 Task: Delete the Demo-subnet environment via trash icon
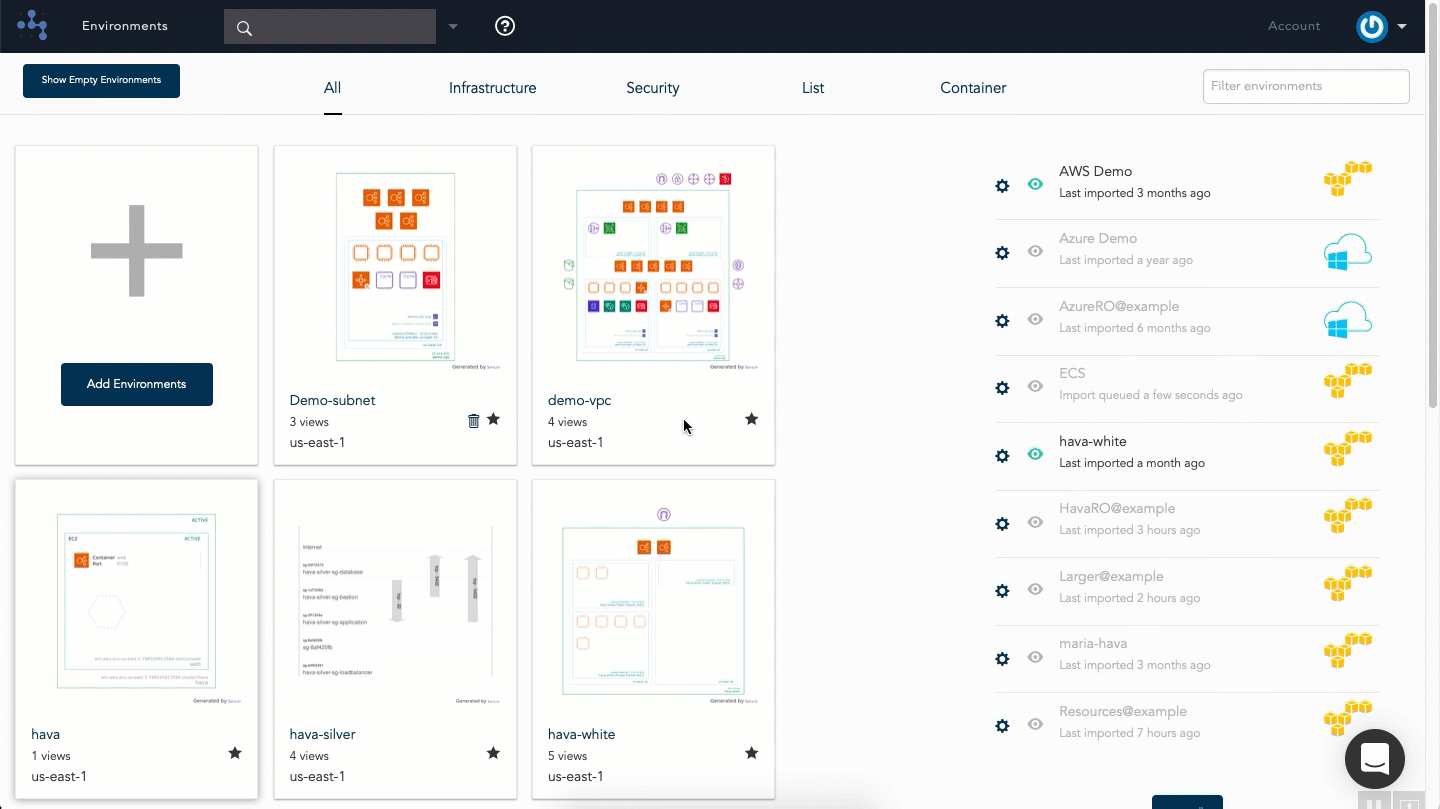pos(474,421)
